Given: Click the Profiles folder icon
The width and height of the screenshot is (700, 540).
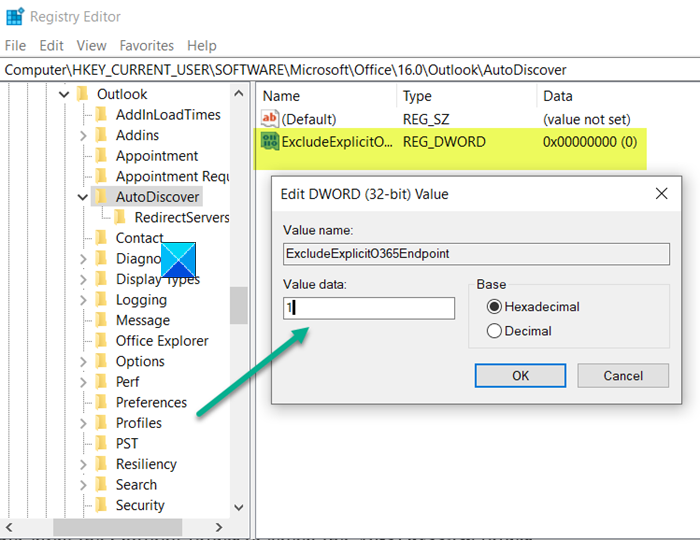Looking at the screenshot, I should click(102, 423).
